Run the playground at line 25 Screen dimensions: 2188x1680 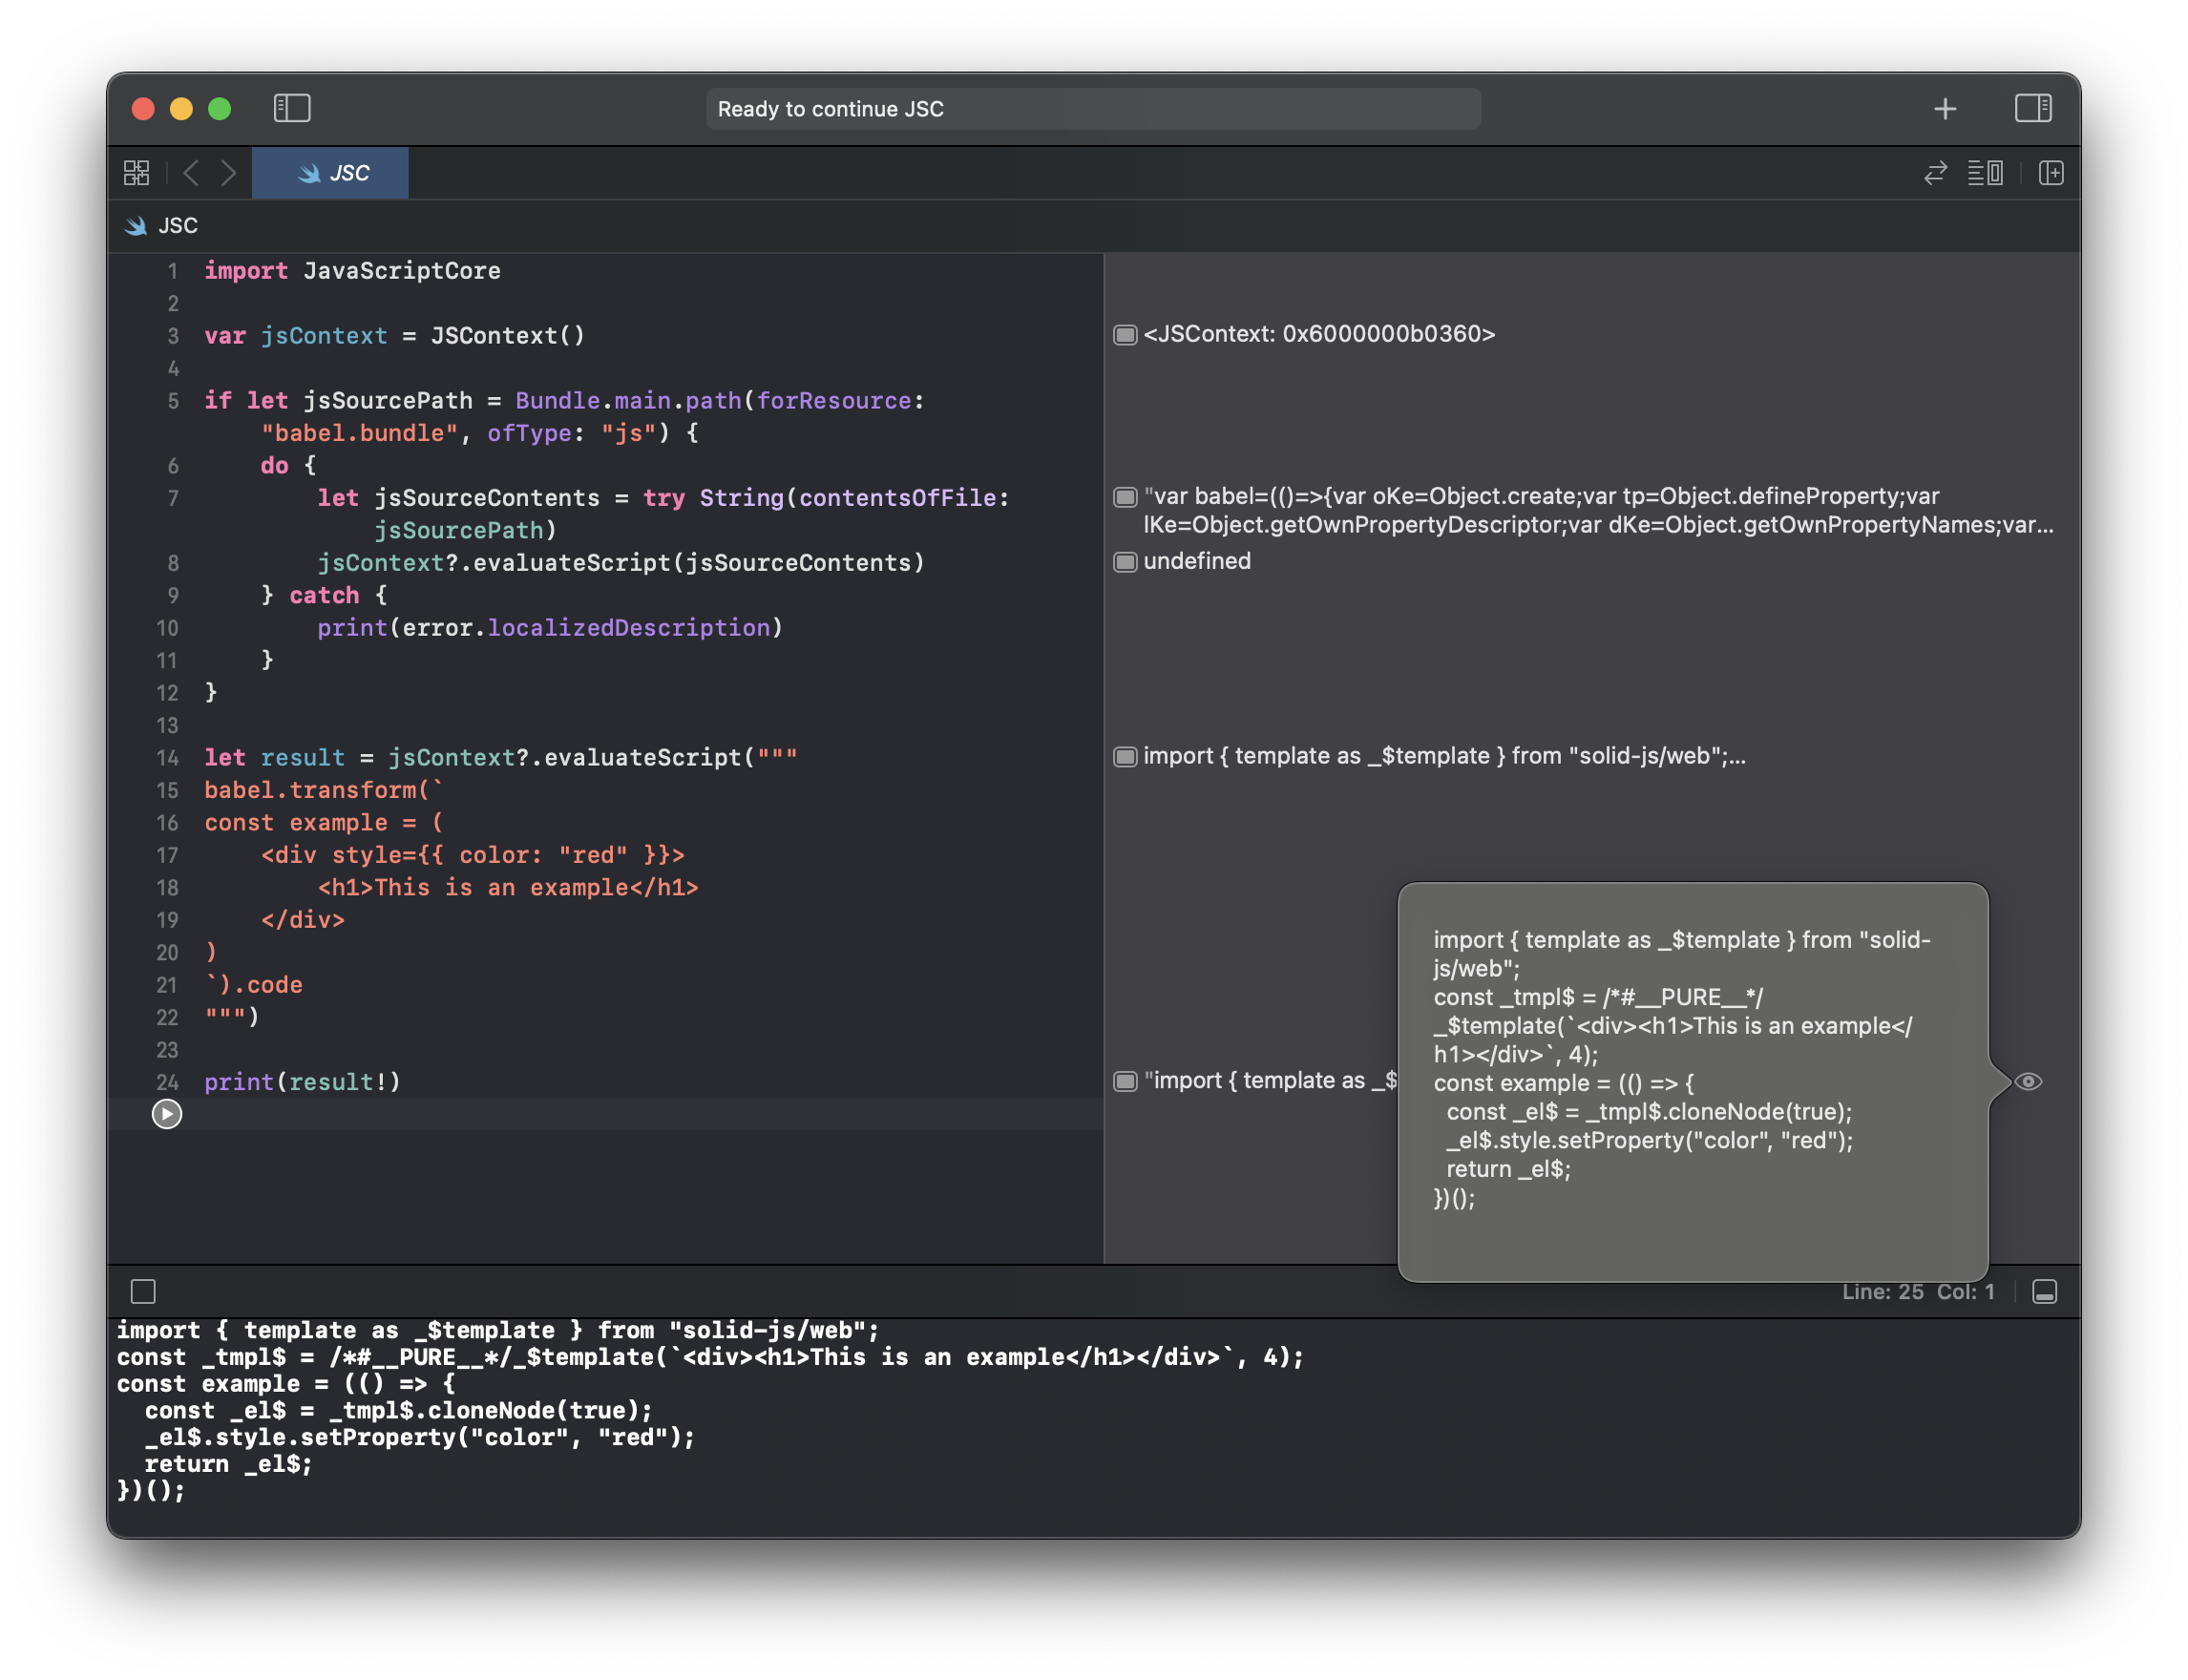point(167,1114)
